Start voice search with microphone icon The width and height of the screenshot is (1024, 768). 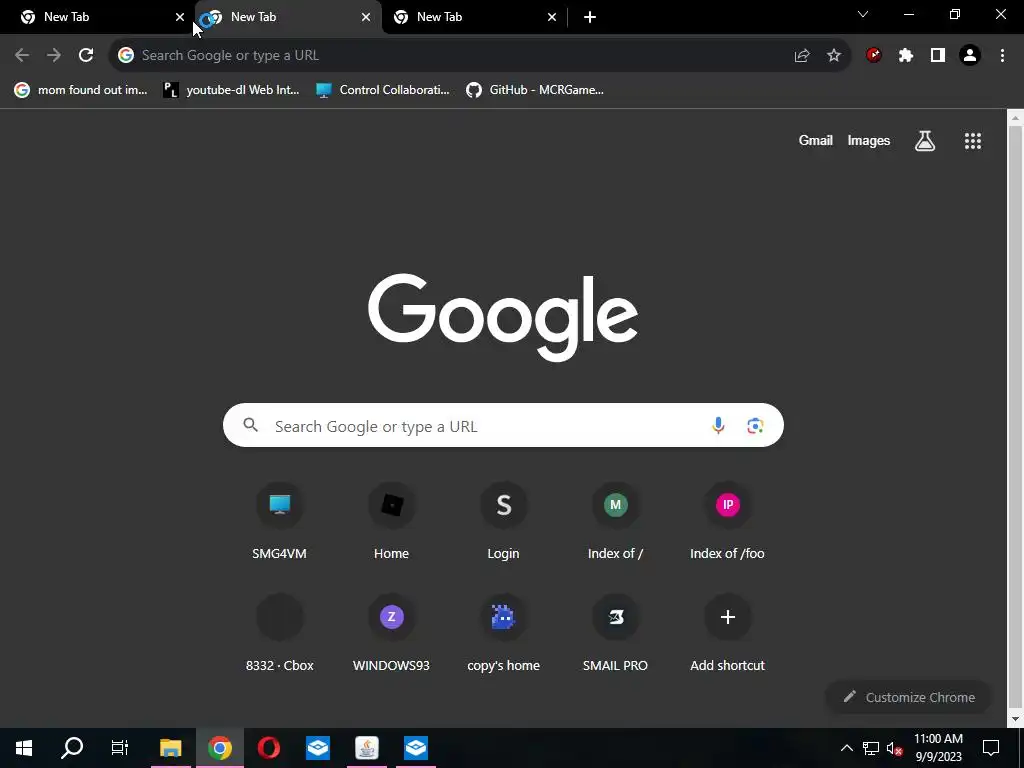tap(718, 425)
